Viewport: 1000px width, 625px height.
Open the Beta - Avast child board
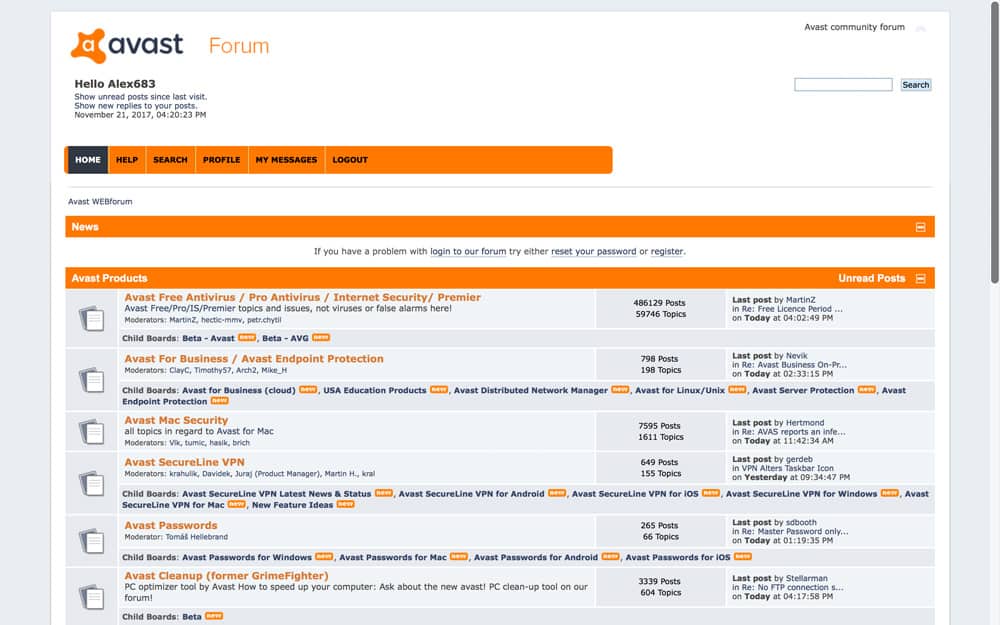click(x=209, y=338)
